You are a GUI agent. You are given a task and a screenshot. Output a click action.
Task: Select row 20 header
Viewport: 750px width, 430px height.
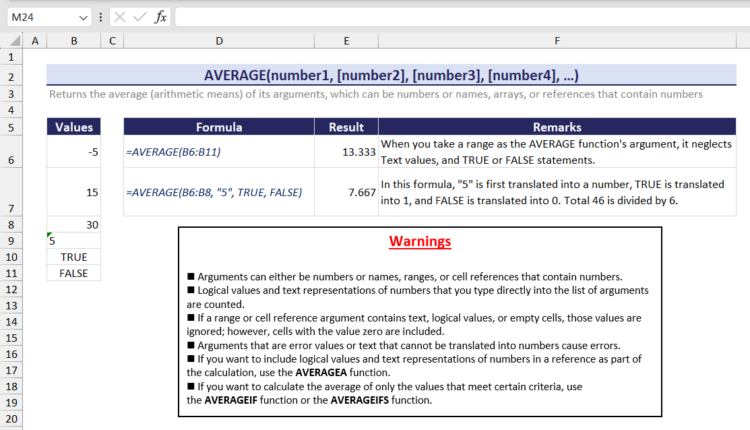pyautogui.click(x=11, y=419)
